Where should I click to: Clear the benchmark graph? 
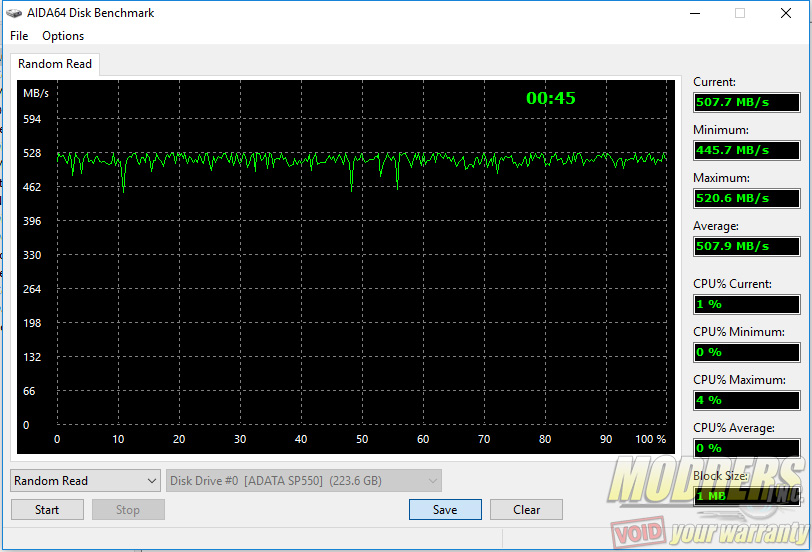point(526,510)
